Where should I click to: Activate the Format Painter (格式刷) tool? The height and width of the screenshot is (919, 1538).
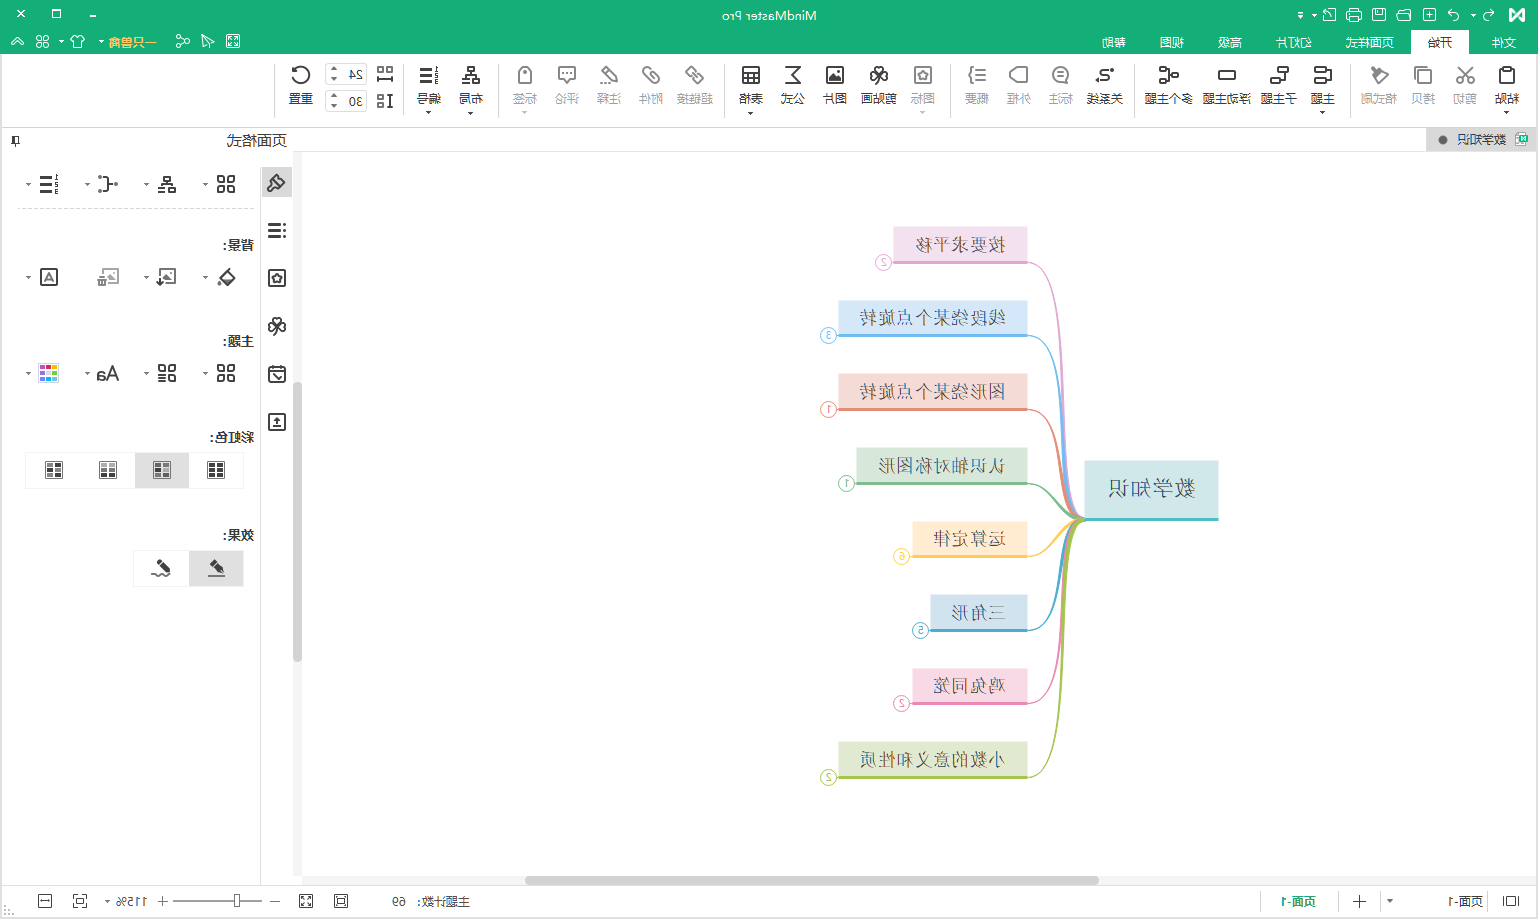(x=1379, y=76)
